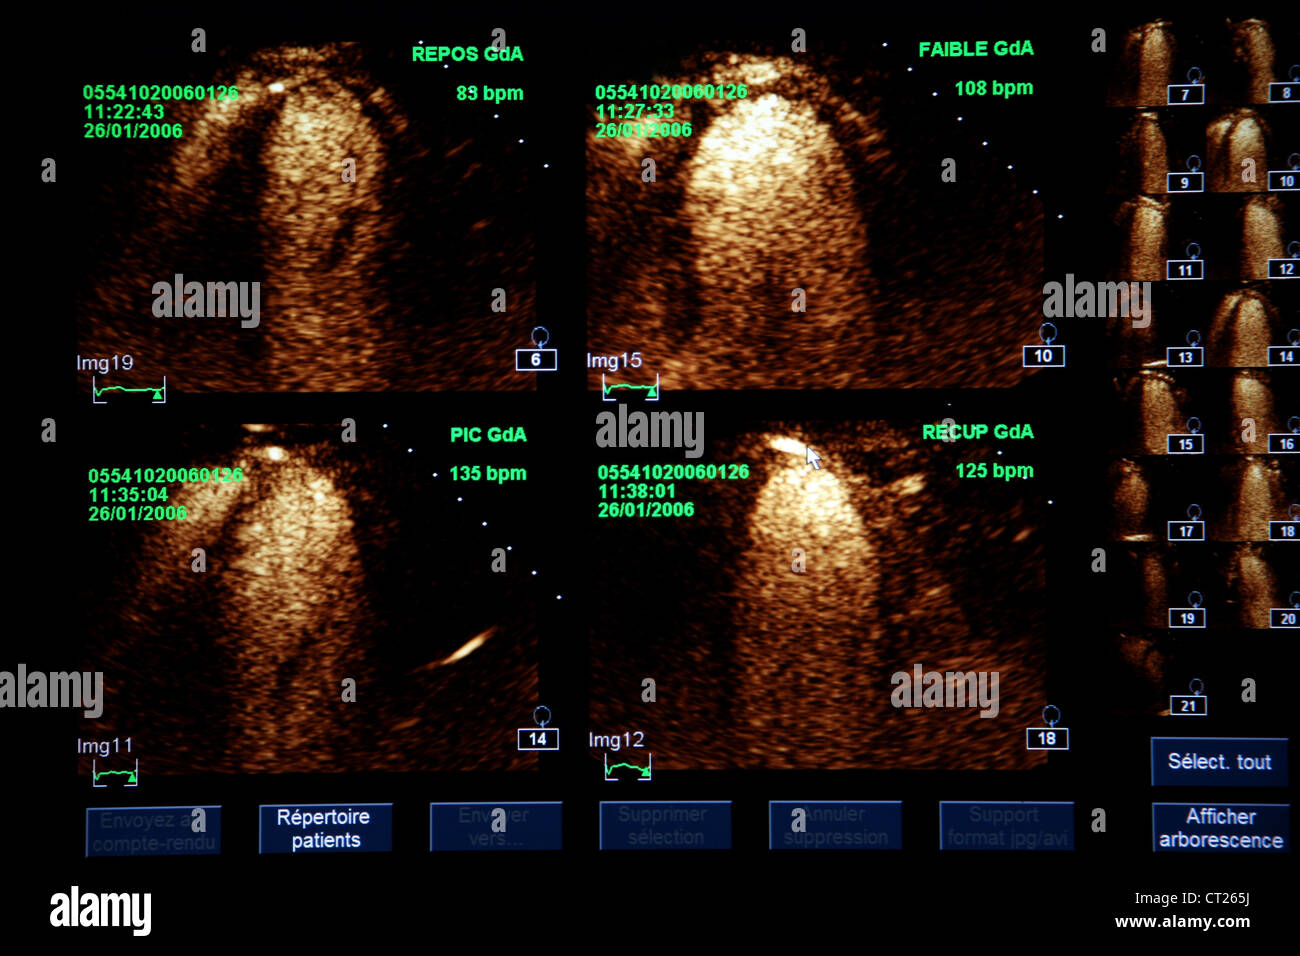Image resolution: width=1300 pixels, height=956 pixels.
Task: Click the Img19 label
Action: coord(105,363)
